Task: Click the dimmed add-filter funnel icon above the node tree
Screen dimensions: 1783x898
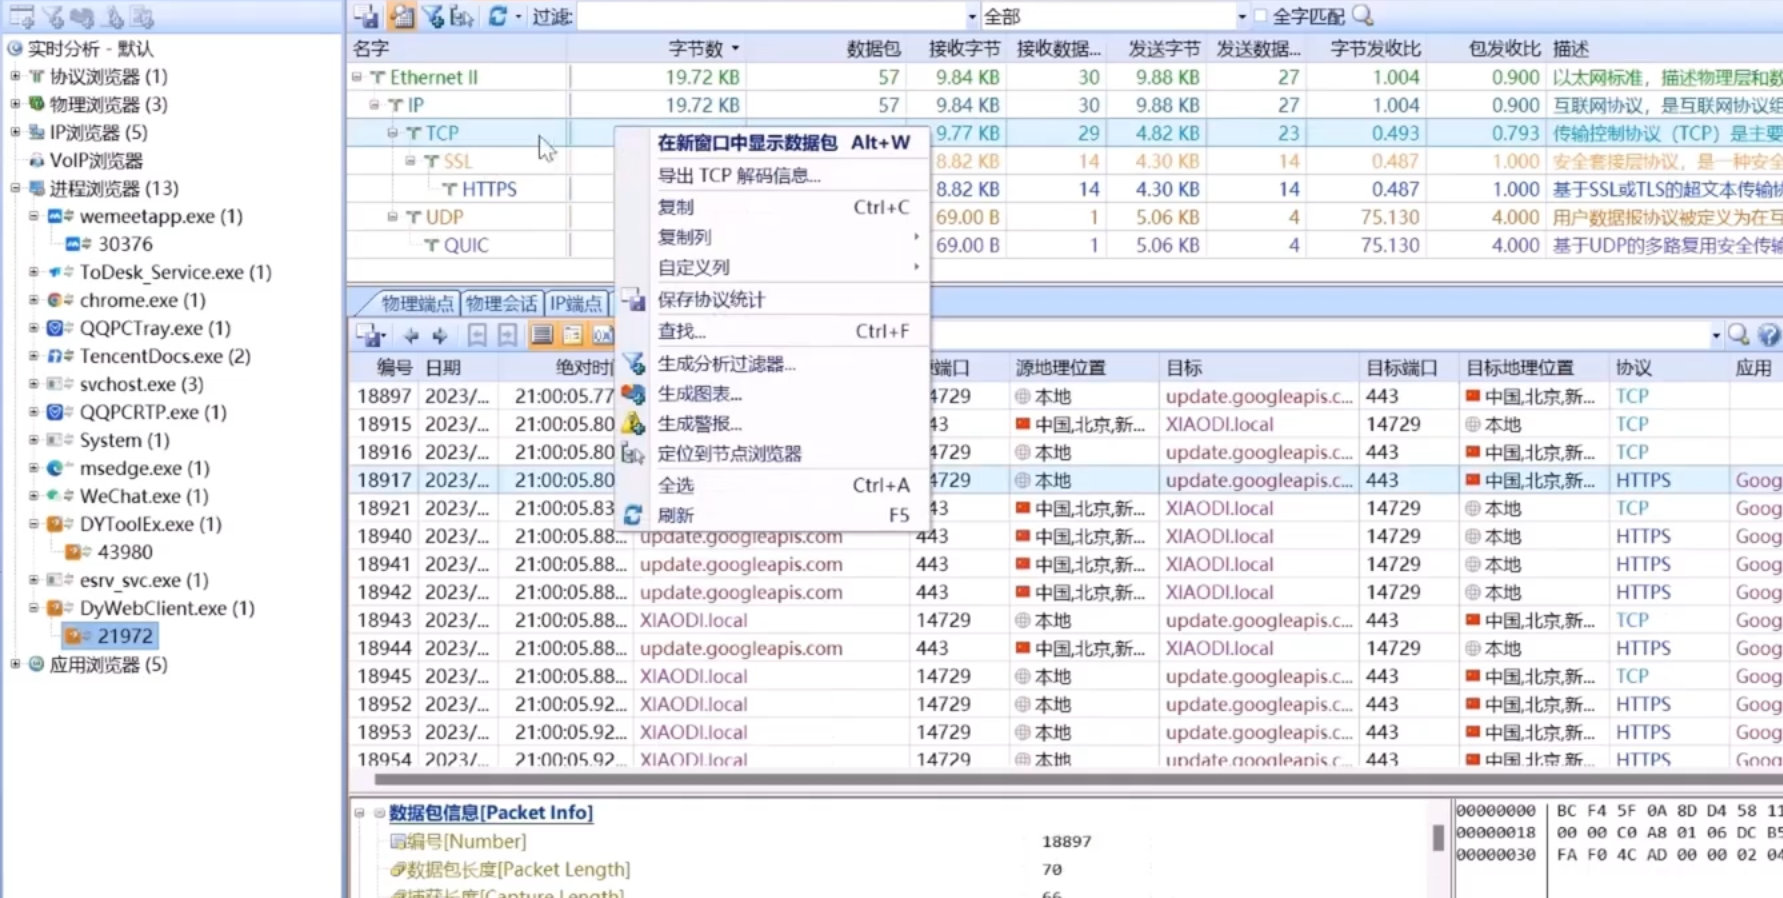Action: click(54, 17)
